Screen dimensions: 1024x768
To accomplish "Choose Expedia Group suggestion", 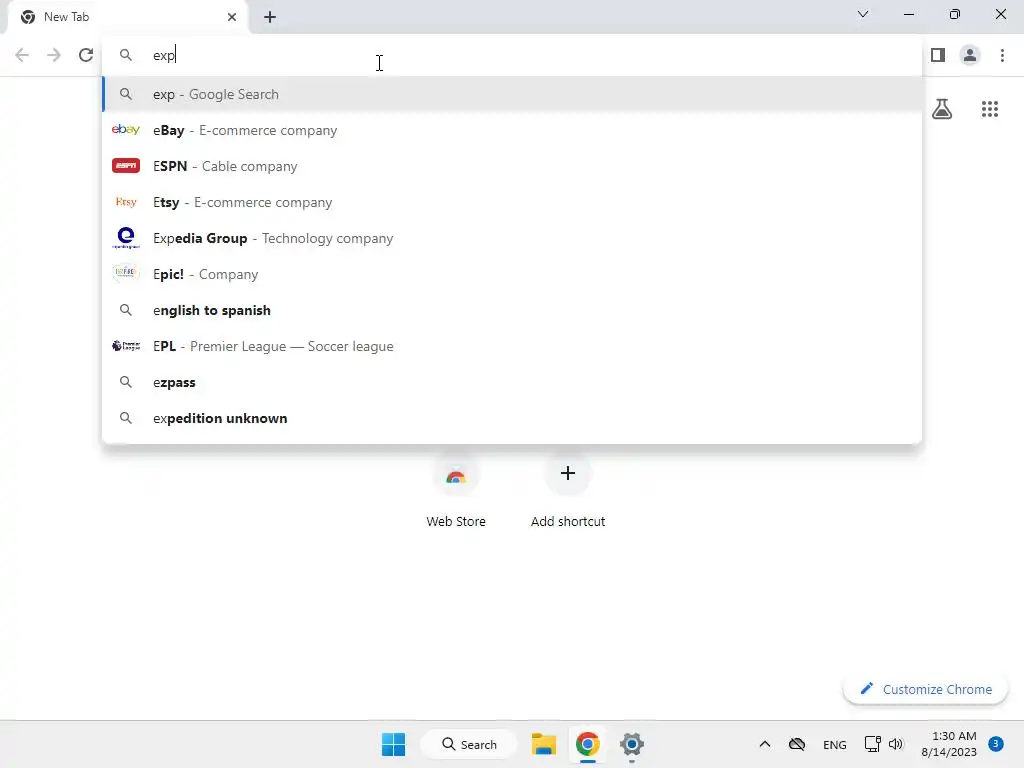I will tap(513, 238).
